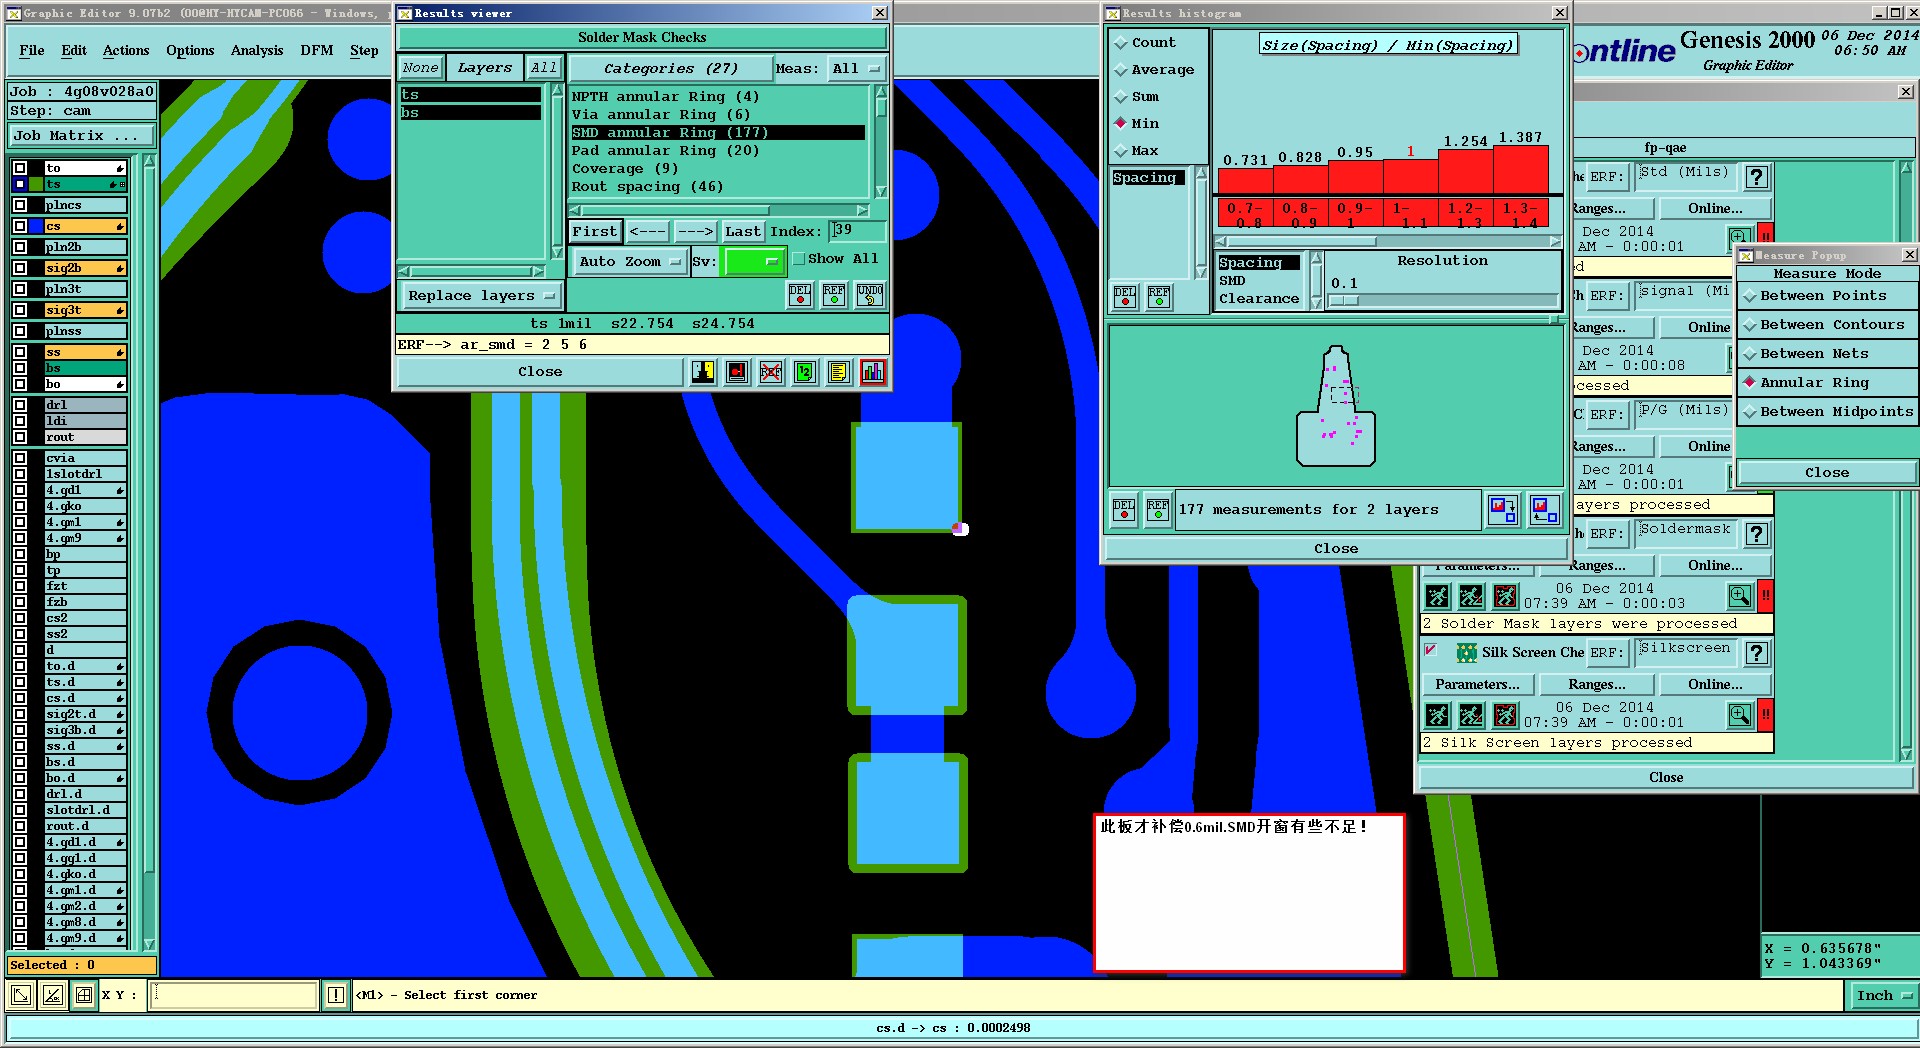Screen dimensions: 1920x1048
Task: Click red-framed running-man icon in Solder Mask row
Action: [x=1505, y=597]
